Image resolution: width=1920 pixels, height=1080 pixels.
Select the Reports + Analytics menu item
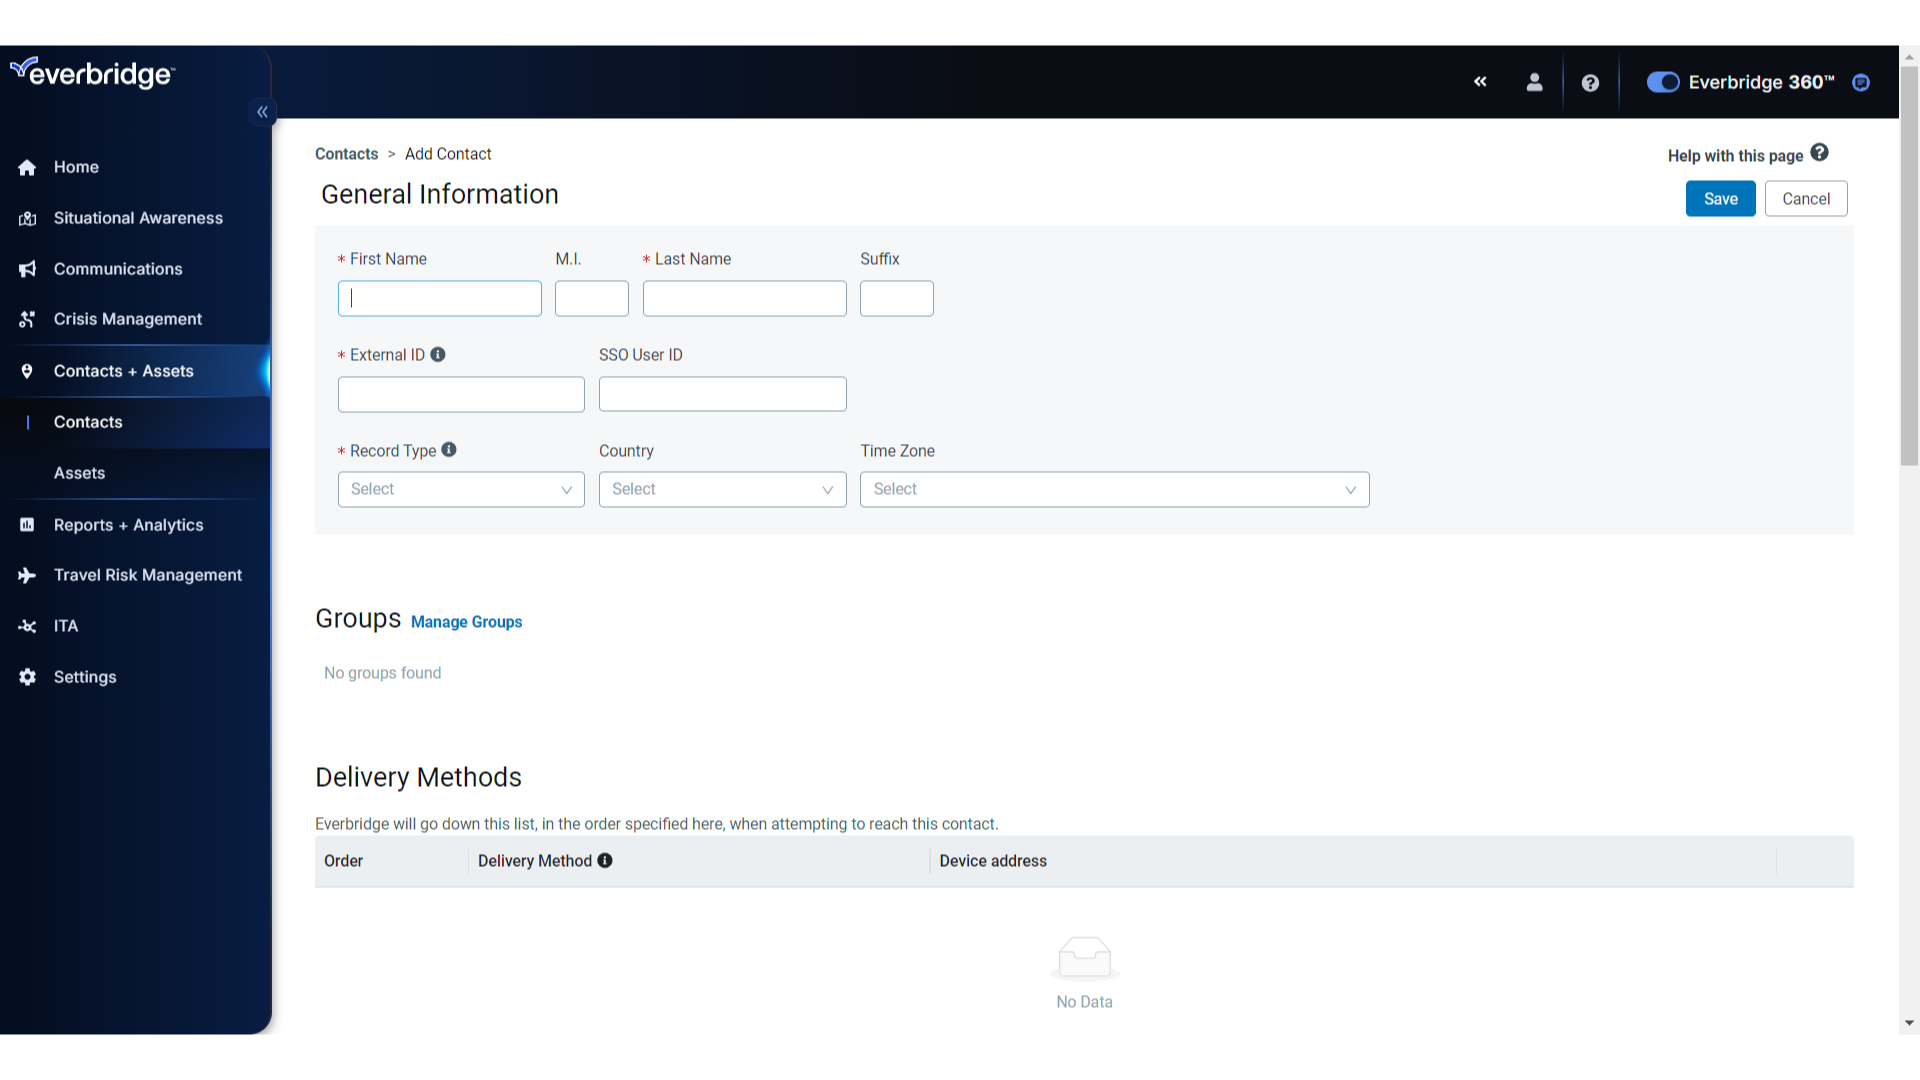(128, 524)
